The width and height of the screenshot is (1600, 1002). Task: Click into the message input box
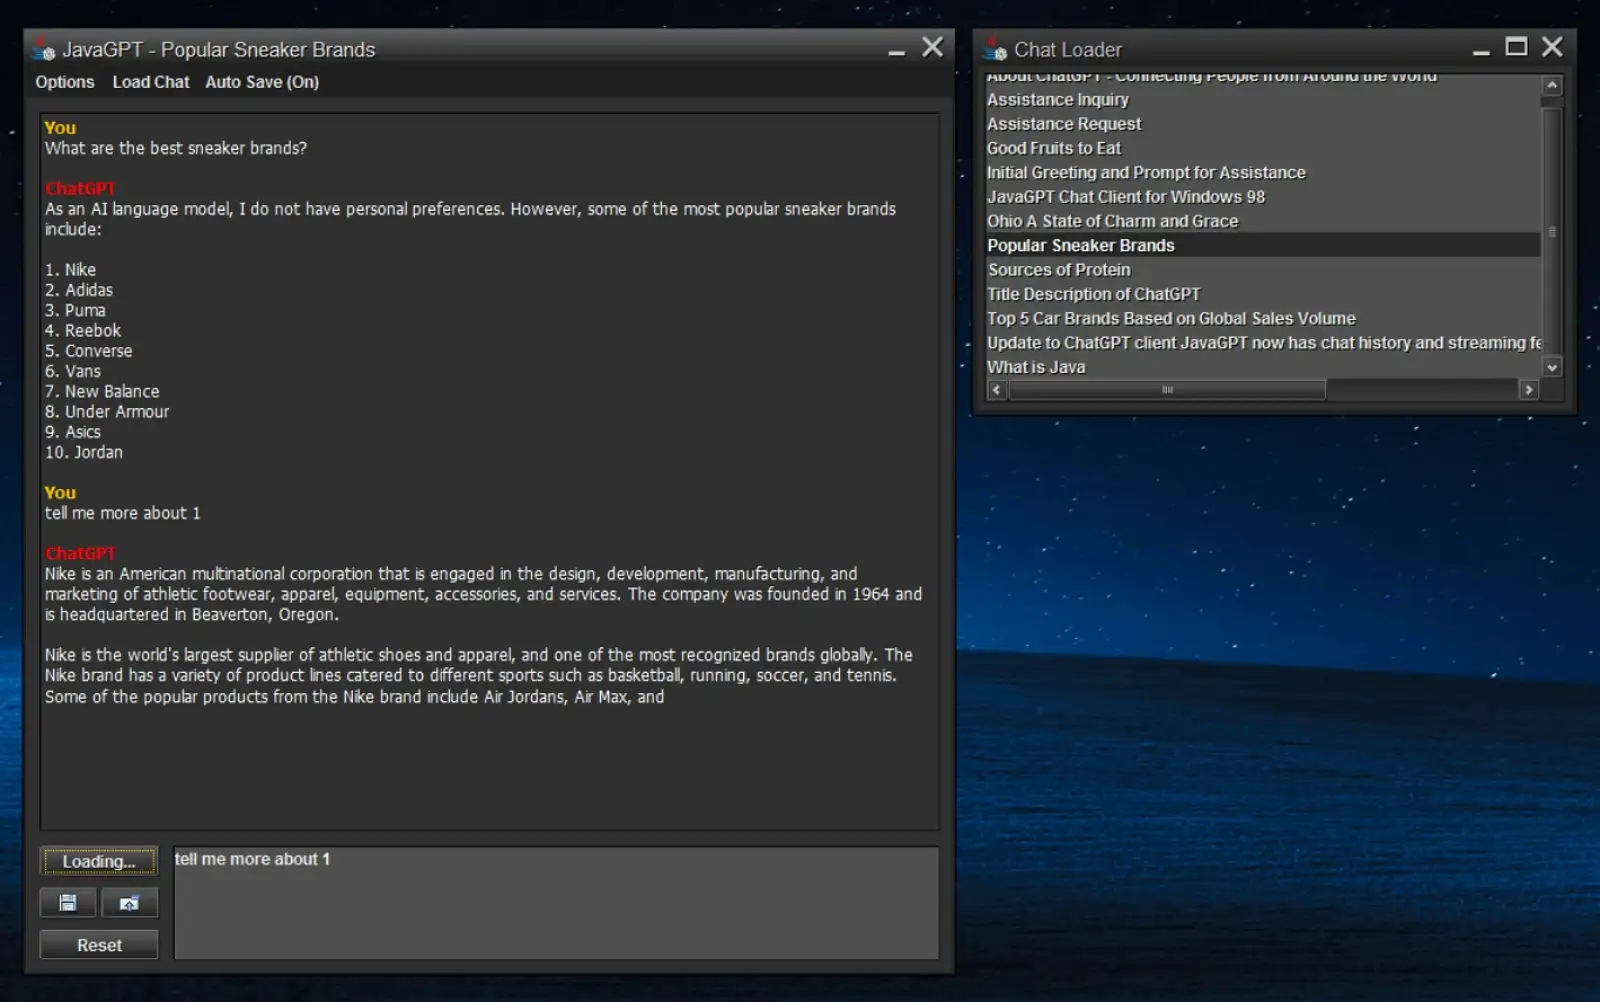(x=556, y=903)
